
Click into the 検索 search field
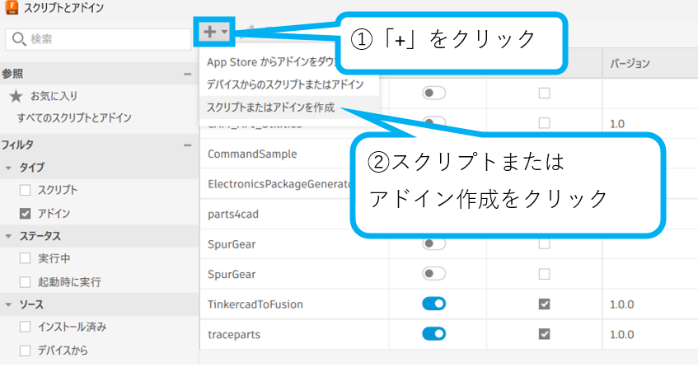[98, 39]
